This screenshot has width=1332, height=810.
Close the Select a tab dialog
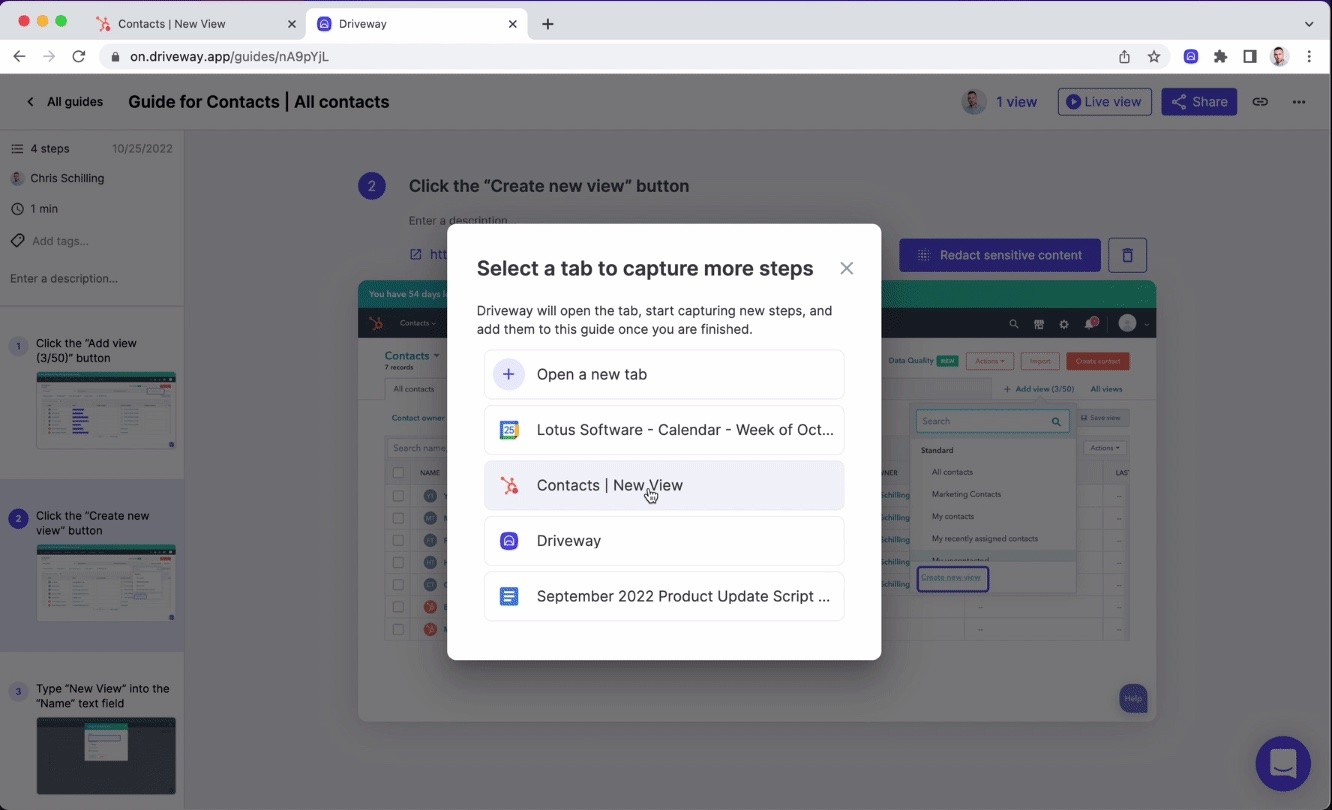click(x=846, y=268)
